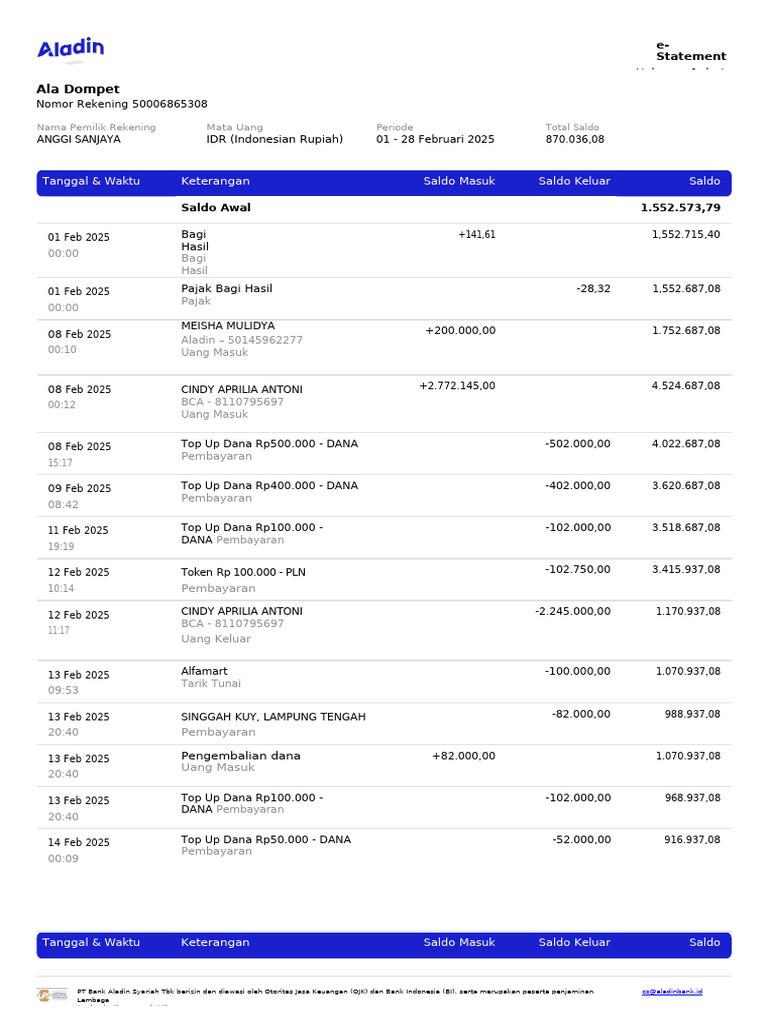Select balance 3.620.687,08
This screenshot has height=1024, width=768.
pyautogui.click(x=686, y=486)
